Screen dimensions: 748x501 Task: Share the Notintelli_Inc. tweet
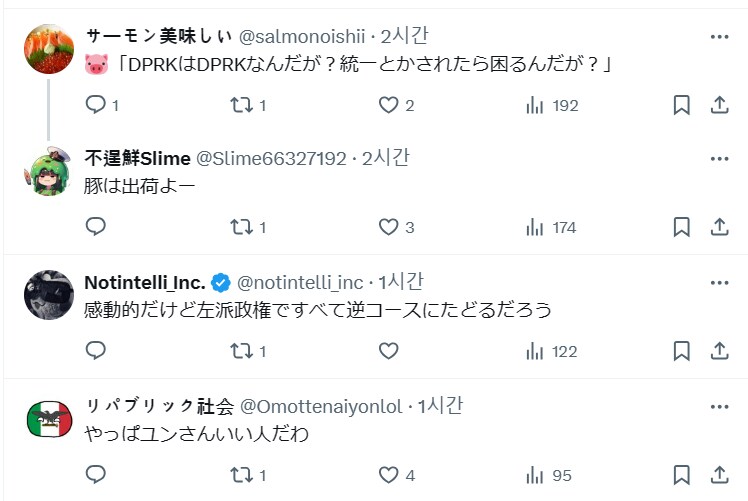pyautogui.click(x=718, y=351)
